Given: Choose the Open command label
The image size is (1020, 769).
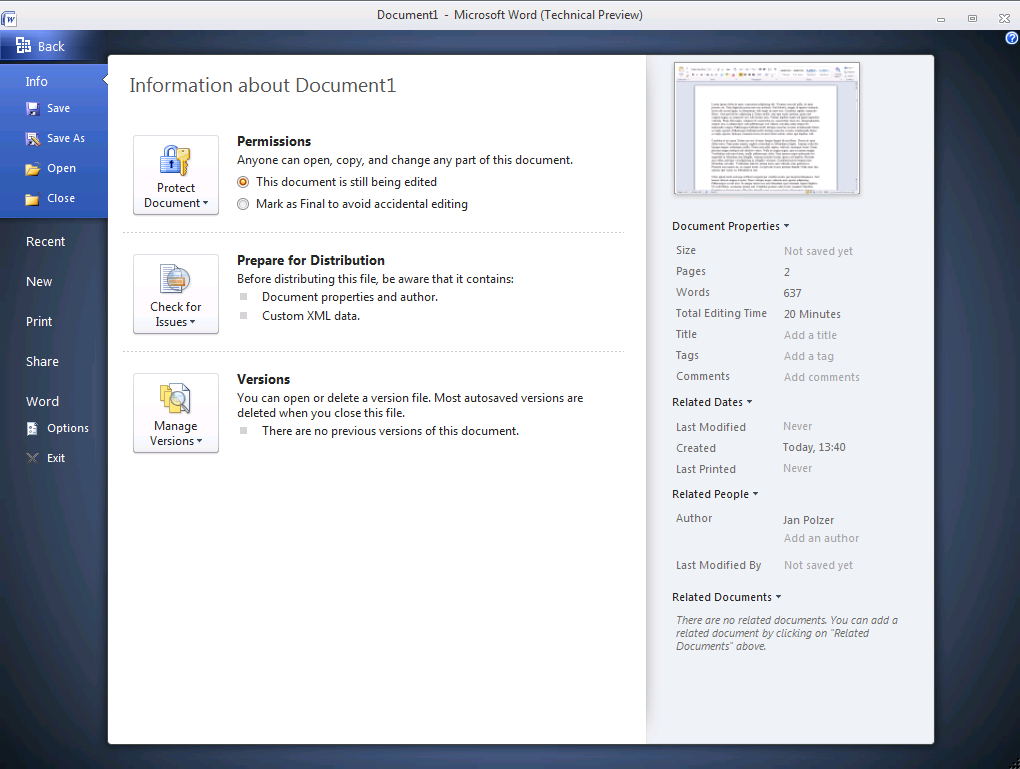Looking at the screenshot, I should [x=61, y=169].
